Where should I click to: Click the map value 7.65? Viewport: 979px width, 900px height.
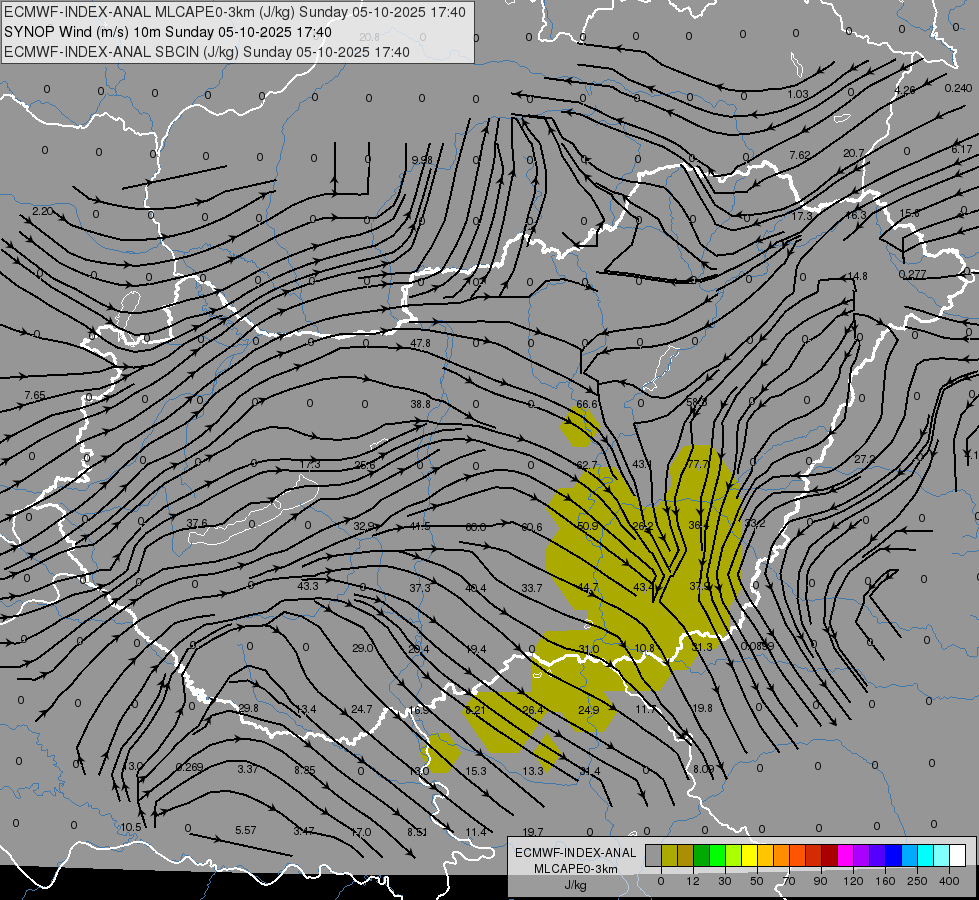35,395
